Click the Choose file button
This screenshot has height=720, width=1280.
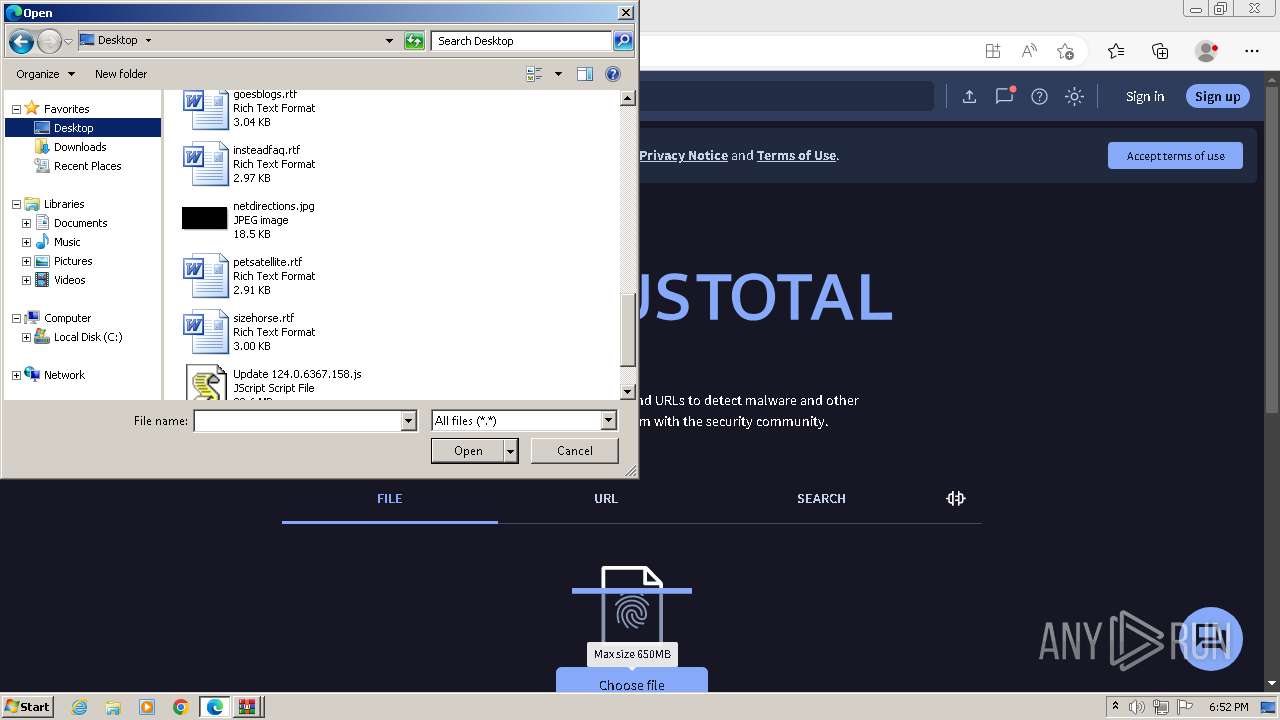point(632,682)
